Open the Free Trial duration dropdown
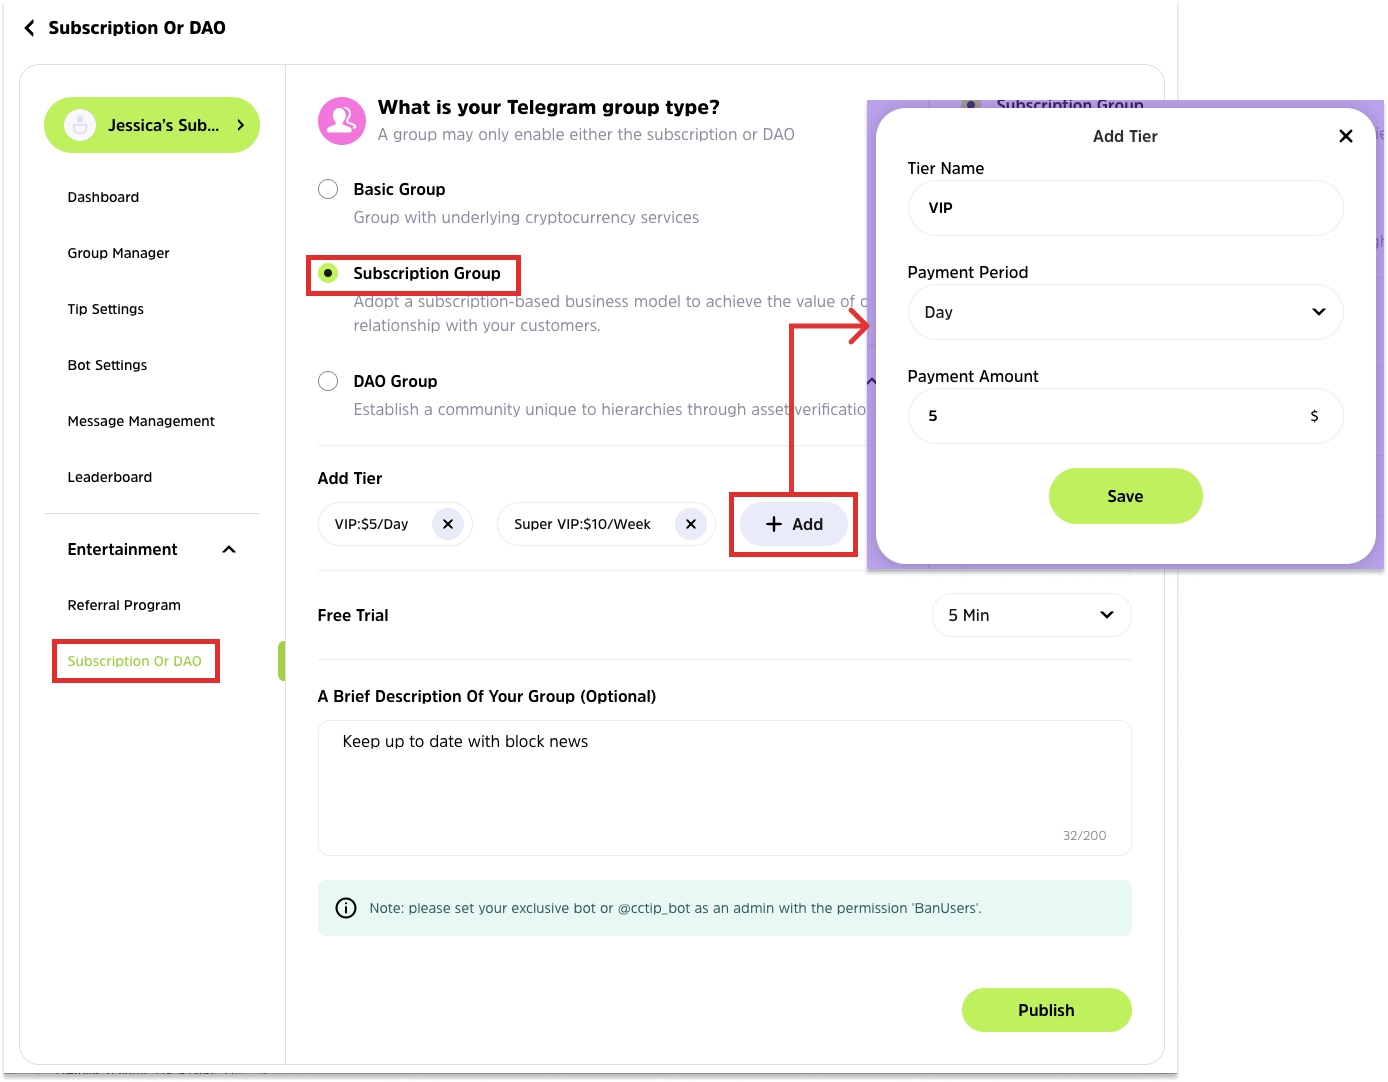Viewport: 1388px width, 1082px height. coord(1031,615)
